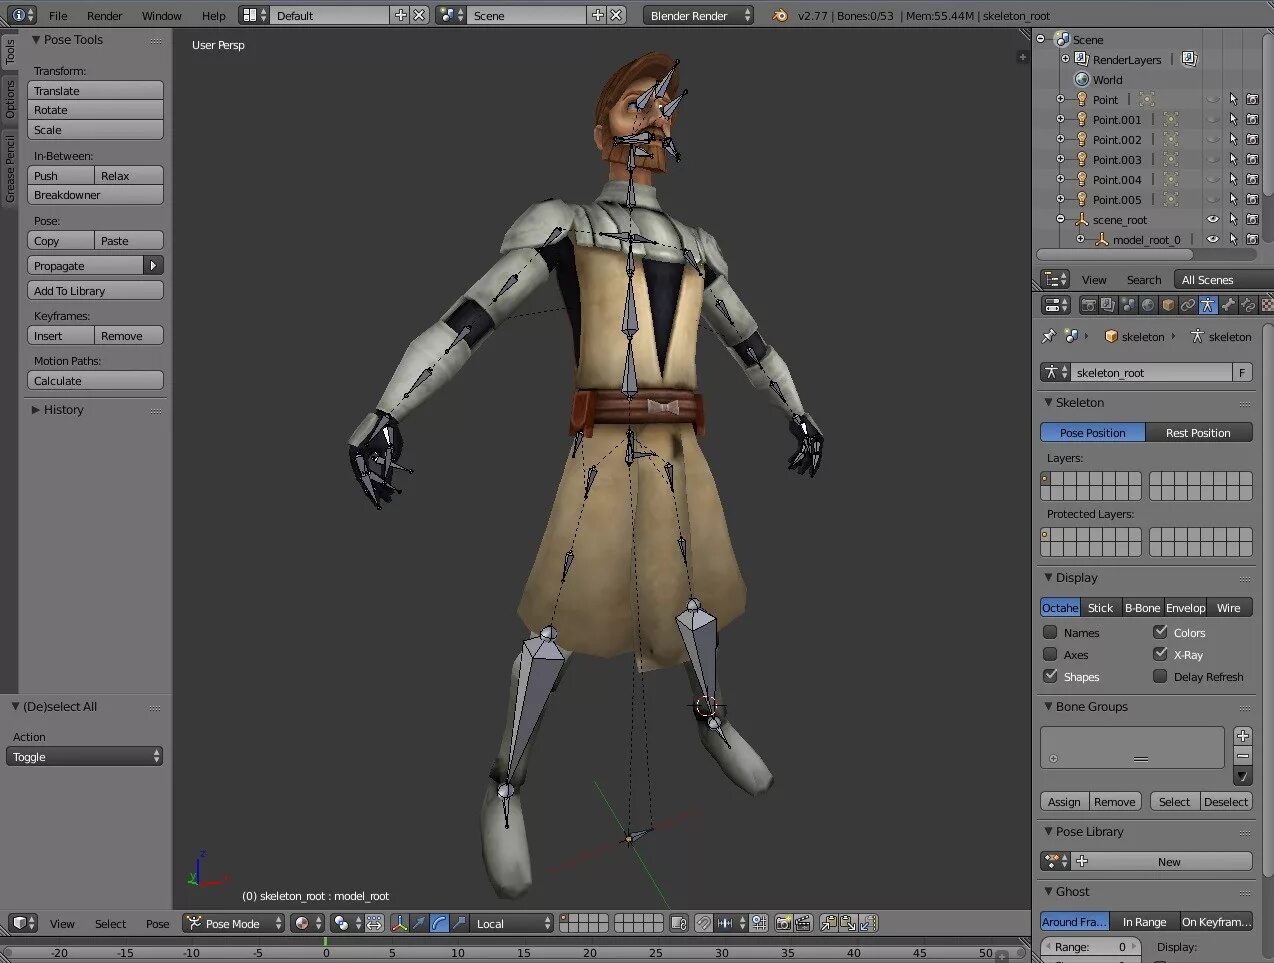Select the rotate manipulator arc icon

(439, 923)
